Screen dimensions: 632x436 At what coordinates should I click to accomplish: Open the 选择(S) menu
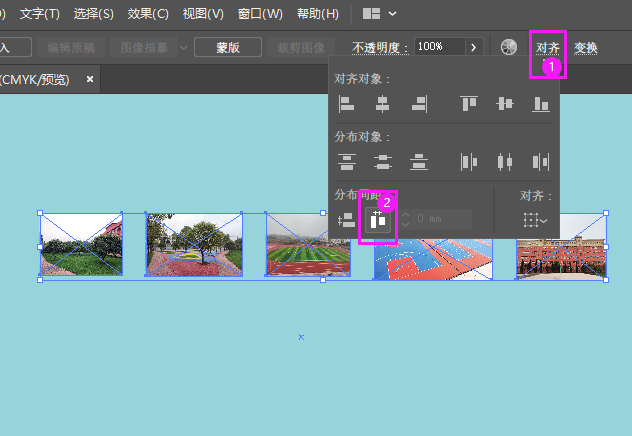point(94,14)
